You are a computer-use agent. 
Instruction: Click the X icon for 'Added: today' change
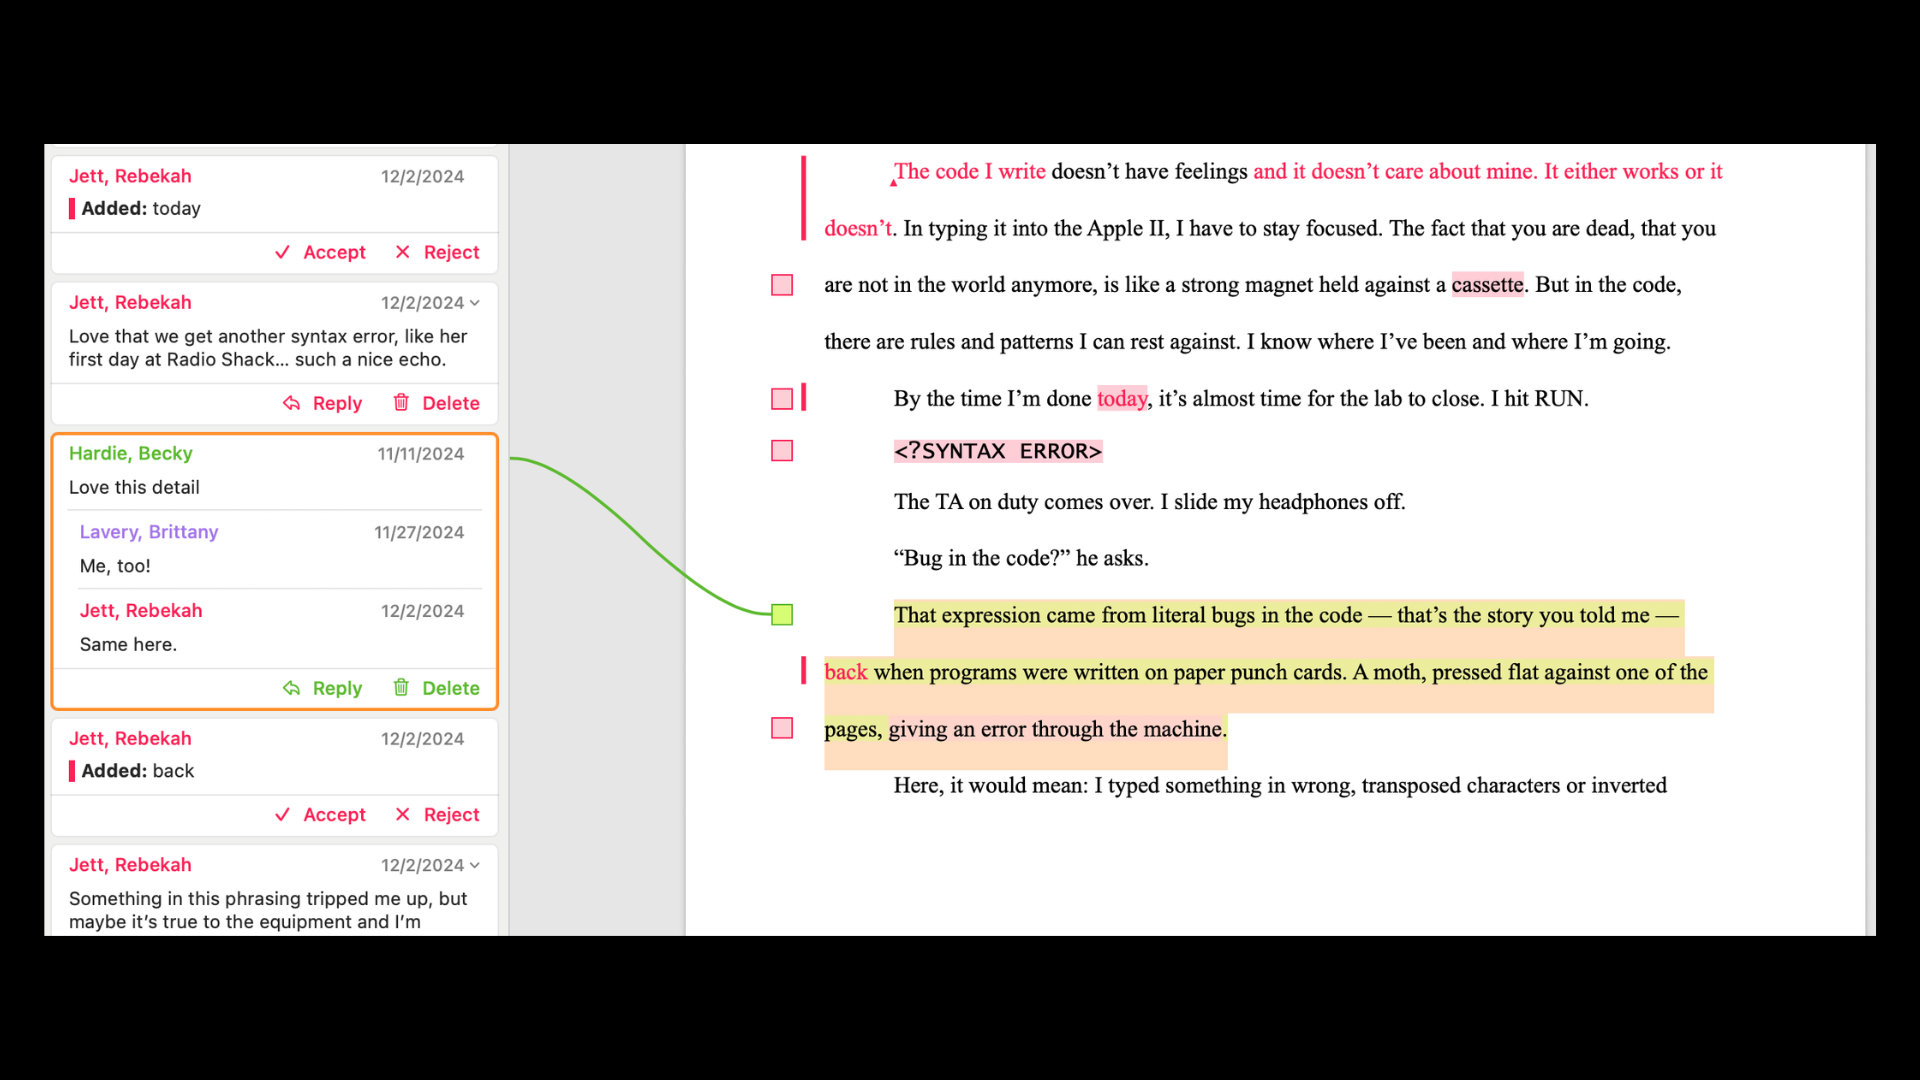pos(403,252)
